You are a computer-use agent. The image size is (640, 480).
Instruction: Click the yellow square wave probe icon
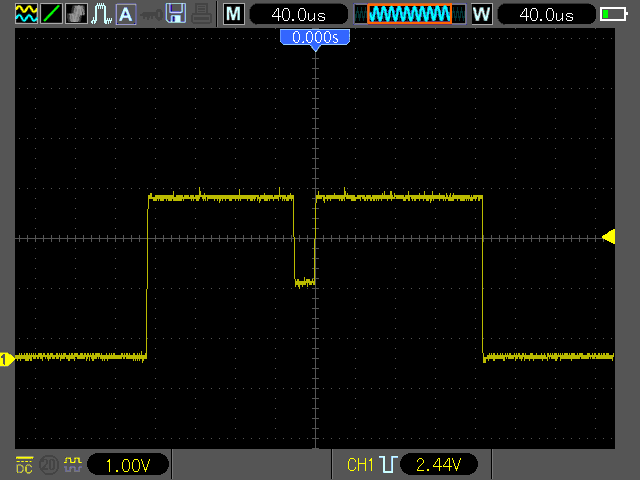point(73,464)
